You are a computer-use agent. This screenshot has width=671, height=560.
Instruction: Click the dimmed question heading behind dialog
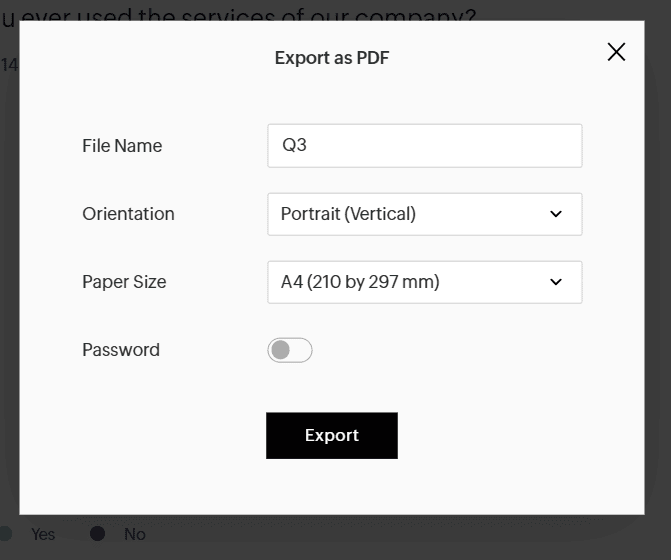point(240,12)
